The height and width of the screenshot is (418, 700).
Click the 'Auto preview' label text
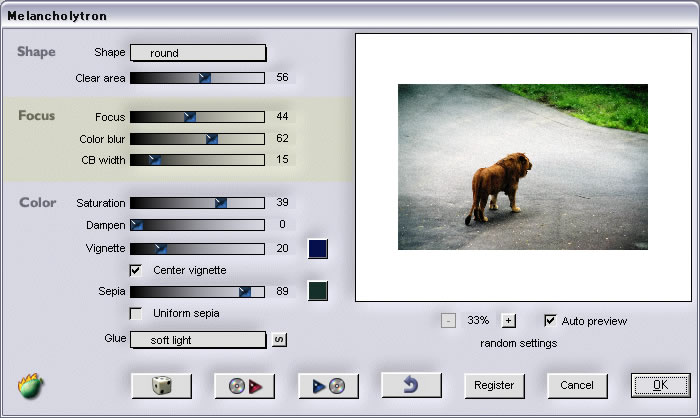coord(594,321)
